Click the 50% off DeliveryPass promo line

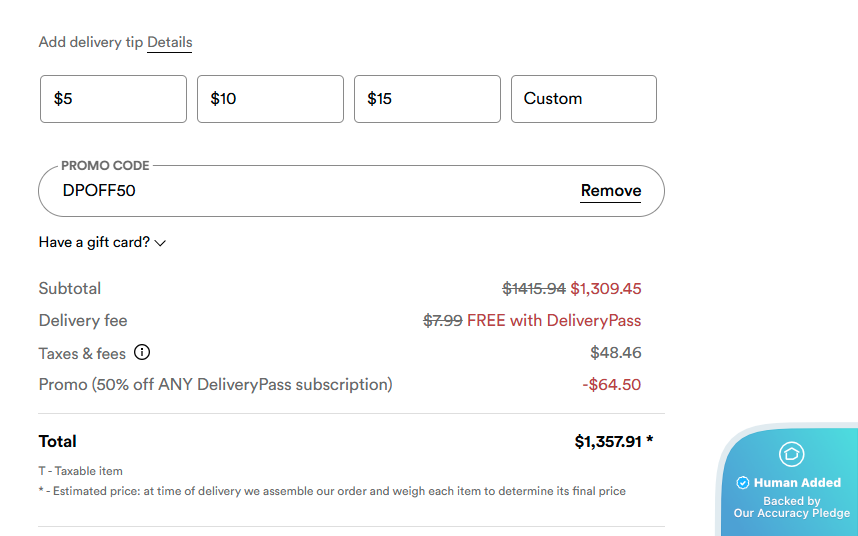click(215, 385)
